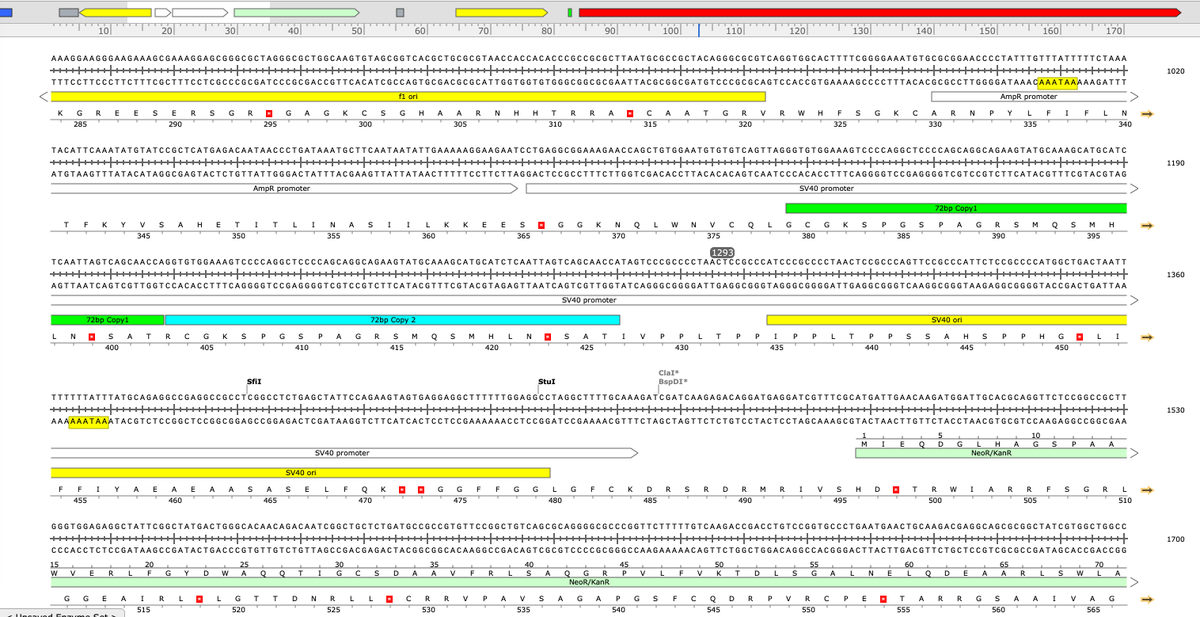
Task: Click the StuI restriction site label
Action: 546,382
